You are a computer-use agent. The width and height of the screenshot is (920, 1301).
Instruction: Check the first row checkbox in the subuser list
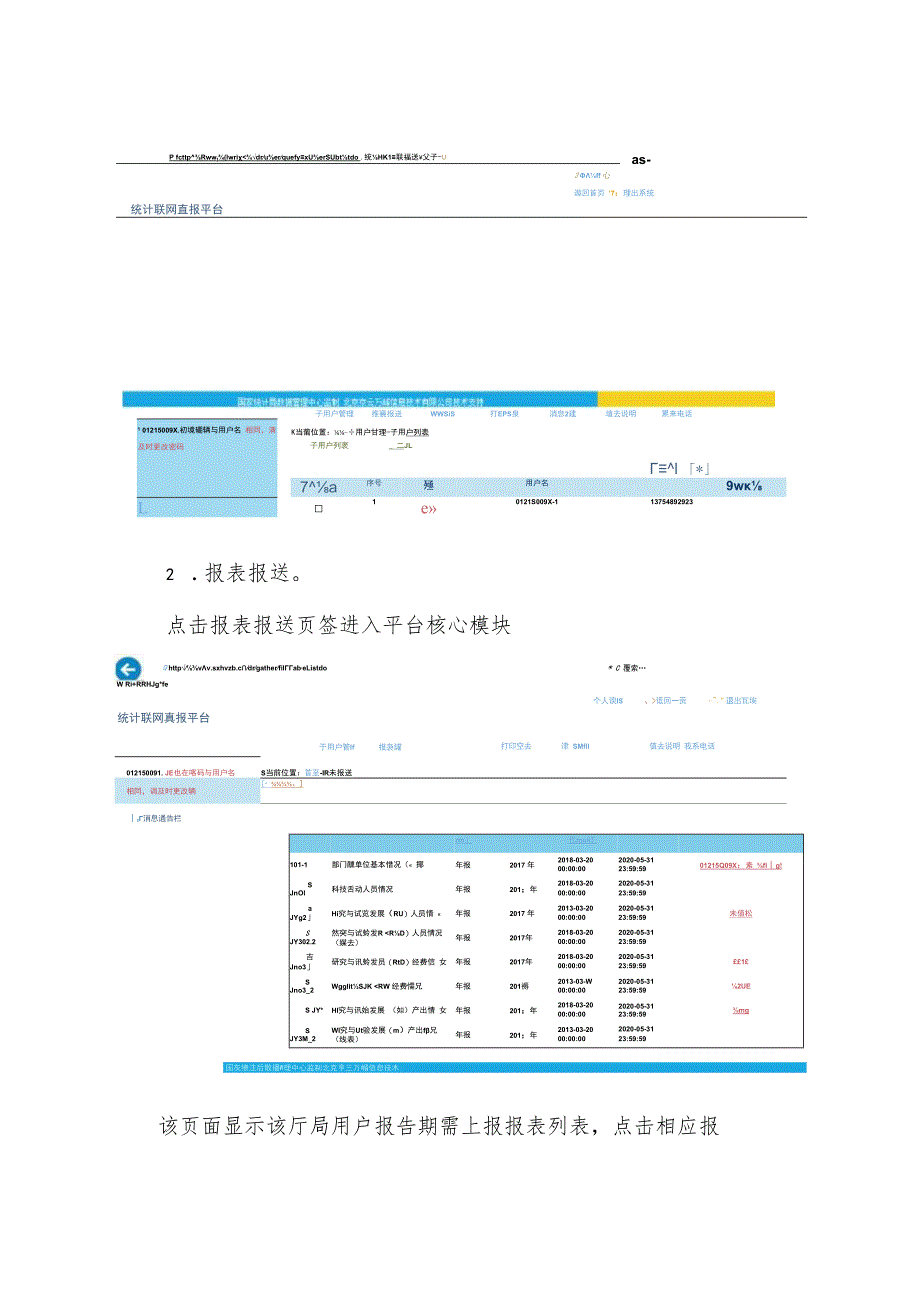317,507
